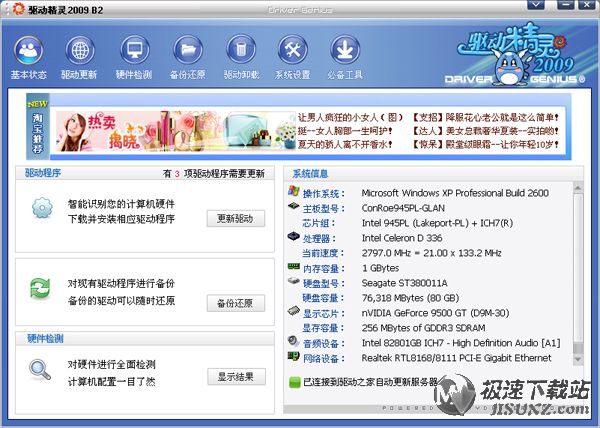Open the 驱动更新 globe icon

click(79, 50)
